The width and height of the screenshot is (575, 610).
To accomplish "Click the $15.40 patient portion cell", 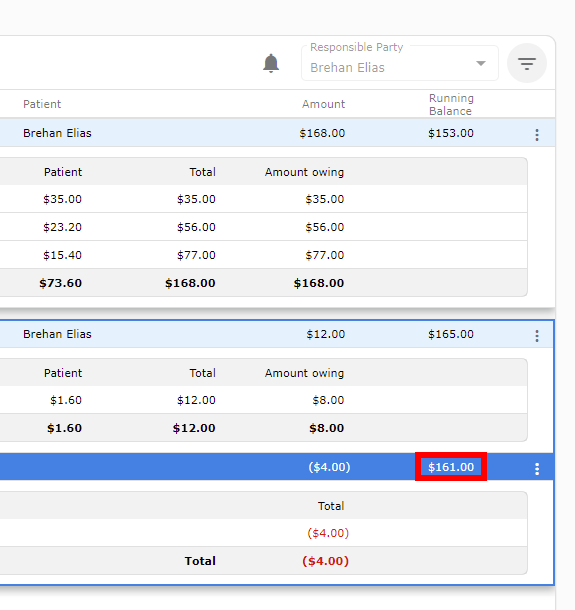I will 62,255.
